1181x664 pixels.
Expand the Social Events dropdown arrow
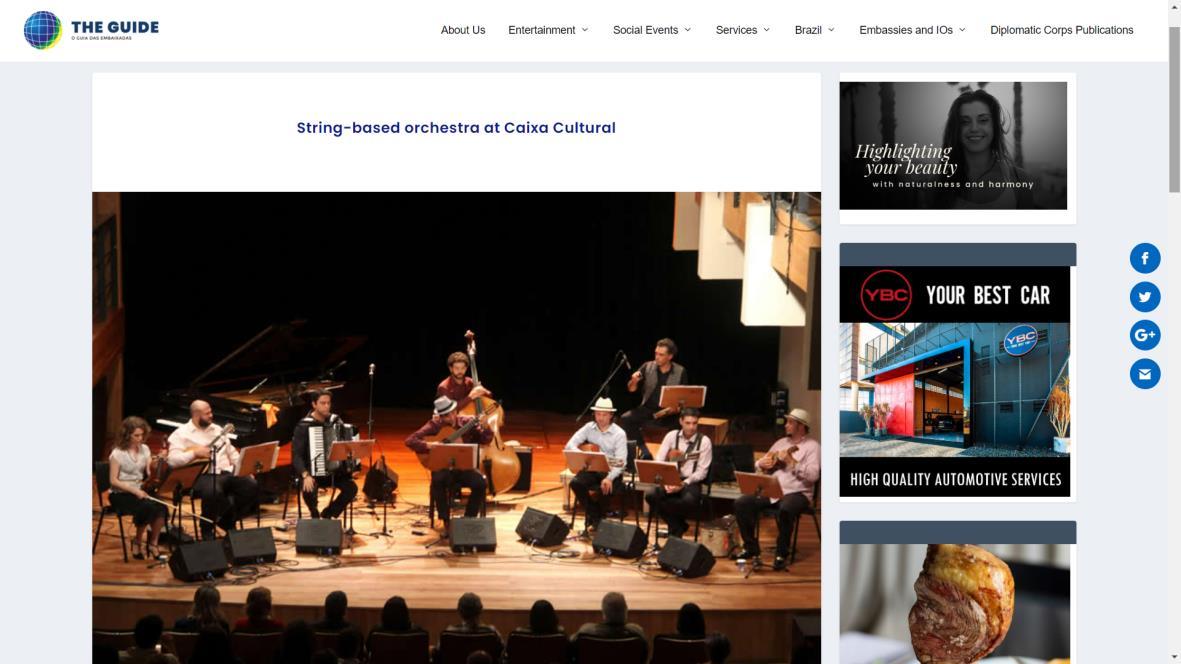[x=688, y=30]
